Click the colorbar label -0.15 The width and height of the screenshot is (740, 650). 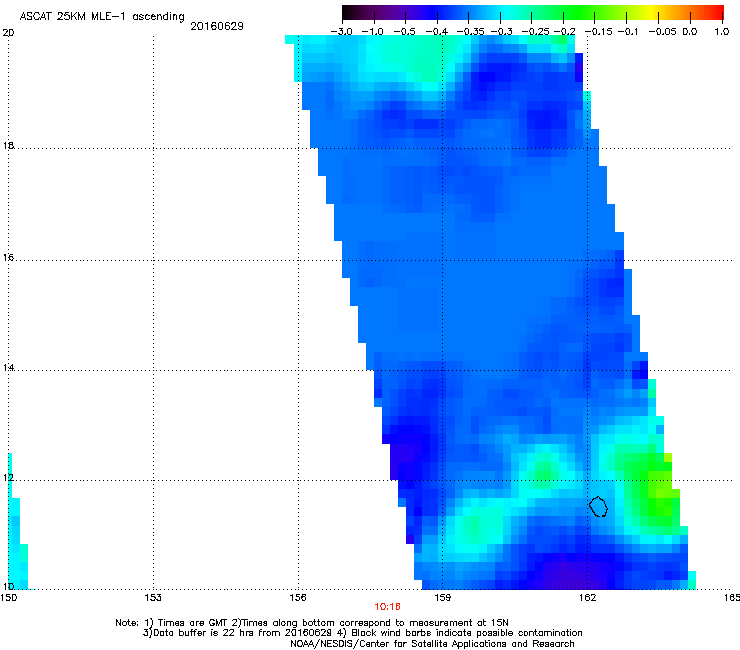click(x=598, y=32)
